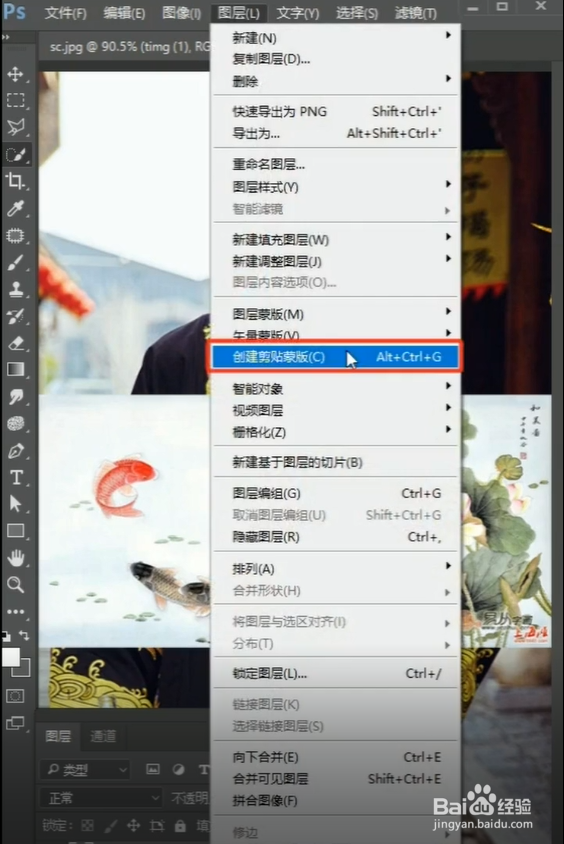Viewport: 564px width, 844px height.
Task: Click the foreground color swatch
Action: [10, 657]
